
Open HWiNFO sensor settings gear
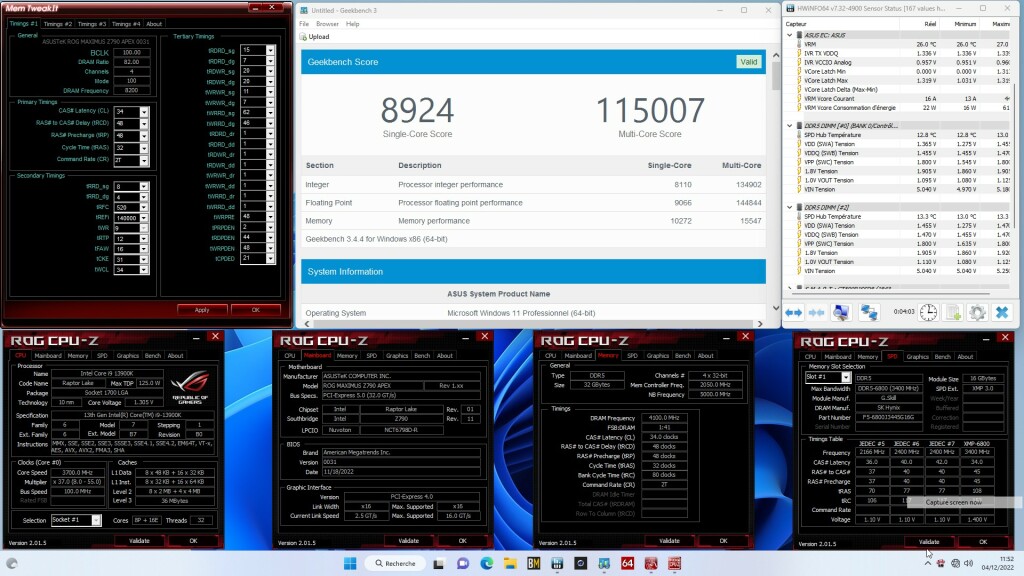[x=977, y=313]
